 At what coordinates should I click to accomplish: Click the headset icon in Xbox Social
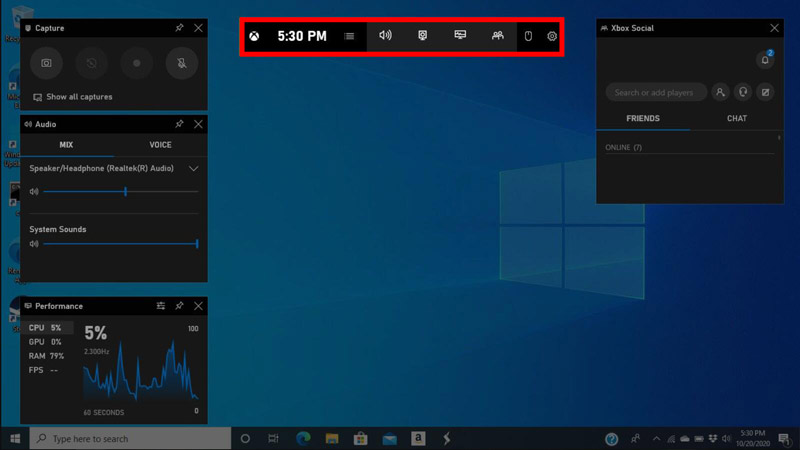[742, 92]
